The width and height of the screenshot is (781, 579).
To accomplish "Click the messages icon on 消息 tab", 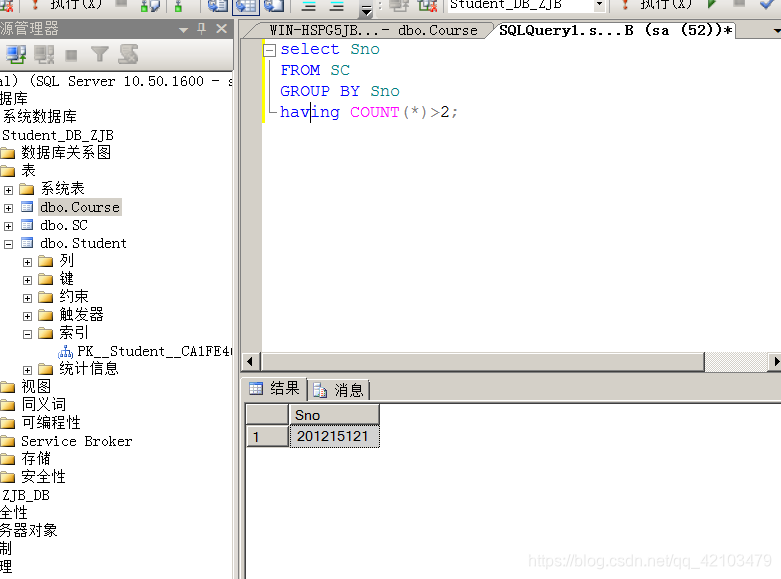I will click(320, 390).
